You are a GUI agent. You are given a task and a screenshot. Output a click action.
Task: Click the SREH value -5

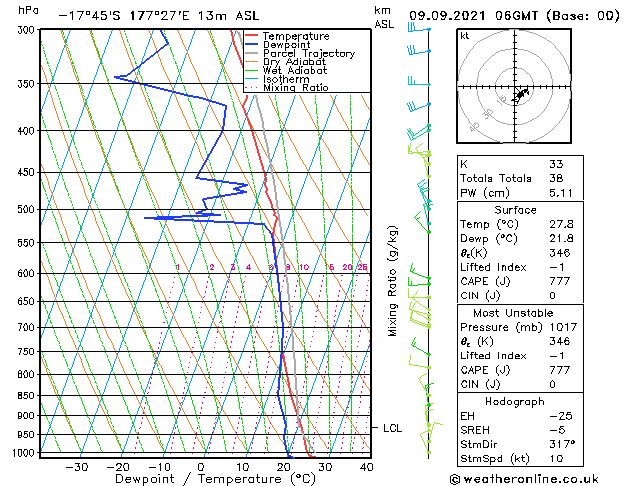(557, 430)
